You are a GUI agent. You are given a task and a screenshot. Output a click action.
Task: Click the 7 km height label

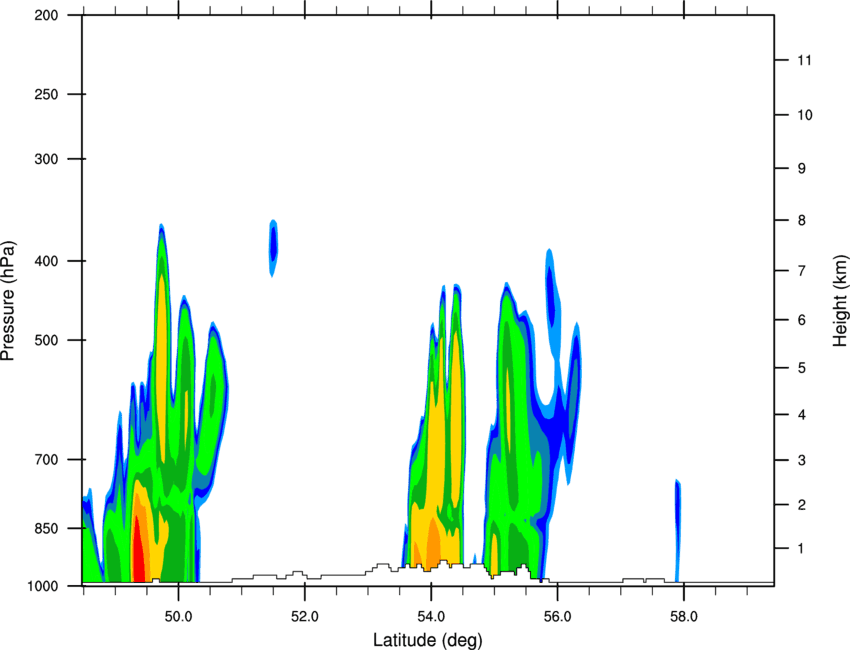(x=802, y=271)
